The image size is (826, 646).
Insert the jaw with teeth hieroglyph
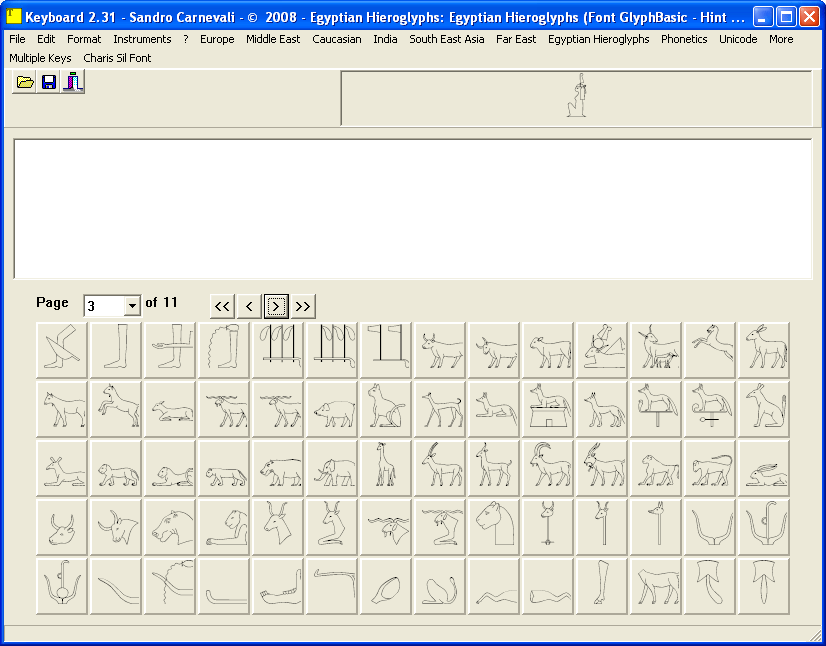pos(278,586)
